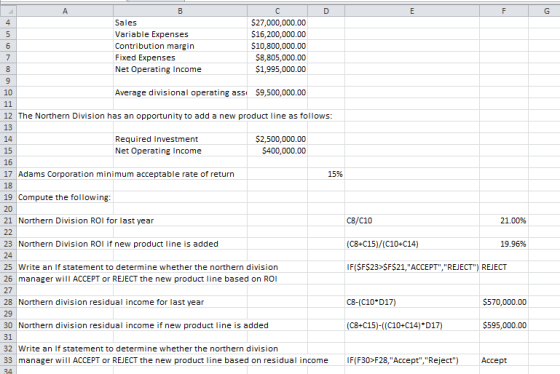Click 'Average divisional operating' label cell
560x374 pixels.
(x=180, y=93)
